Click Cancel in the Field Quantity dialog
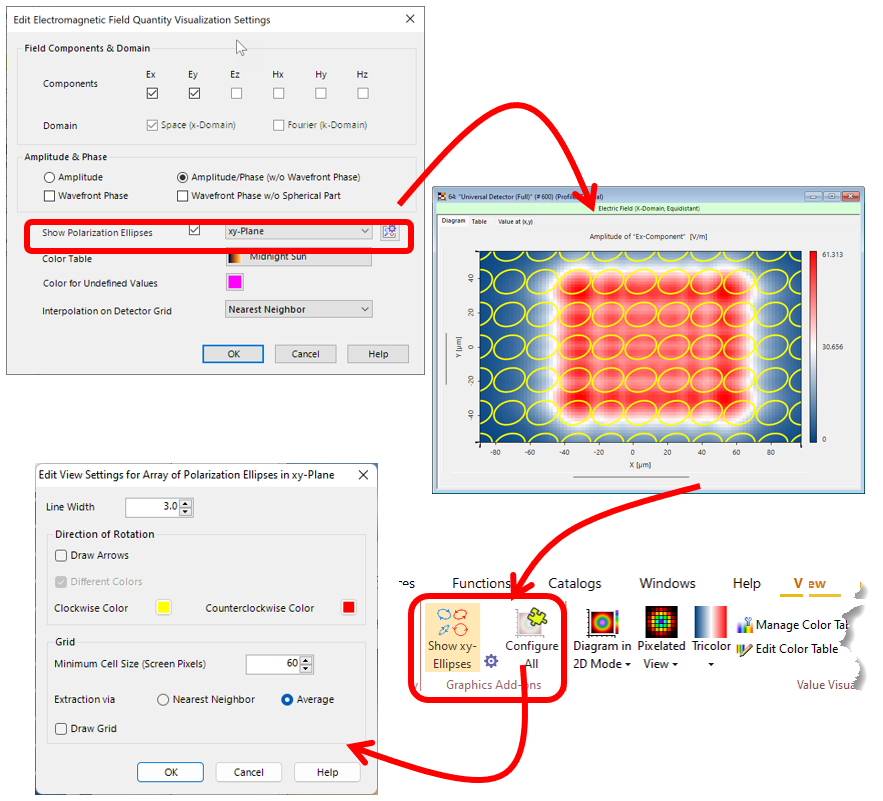The height and width of the screenshot is (801, 883). (305, 354)
